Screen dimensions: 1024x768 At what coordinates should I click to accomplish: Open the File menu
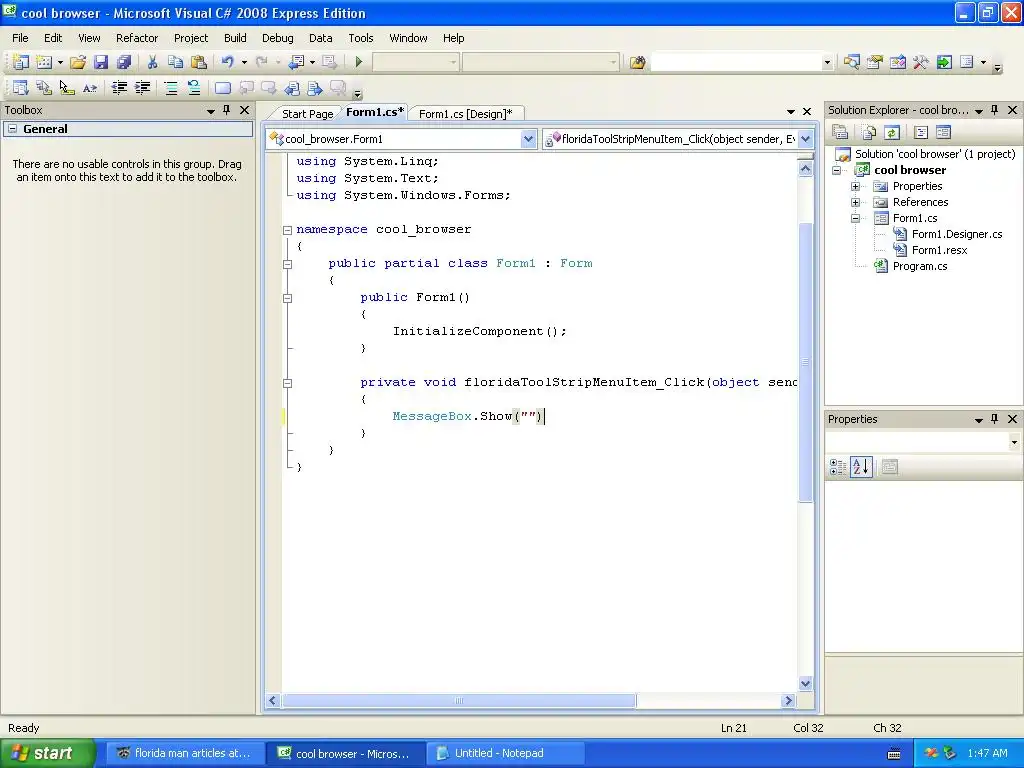point(20,38)
